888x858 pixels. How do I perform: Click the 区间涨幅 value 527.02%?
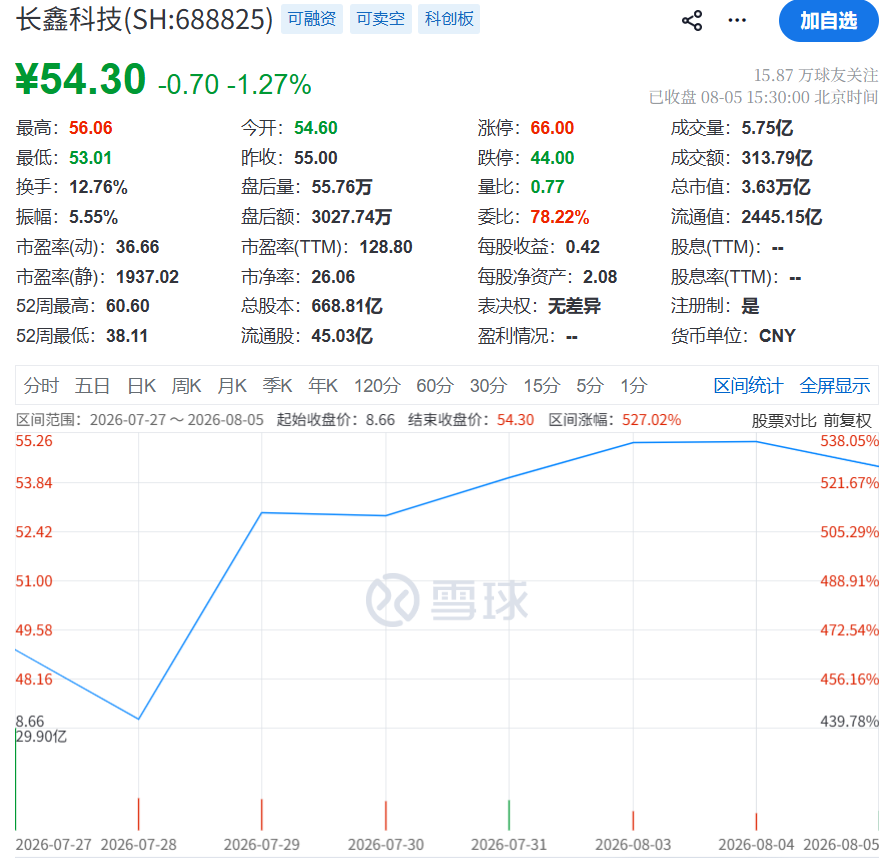[x=651, y=420]
